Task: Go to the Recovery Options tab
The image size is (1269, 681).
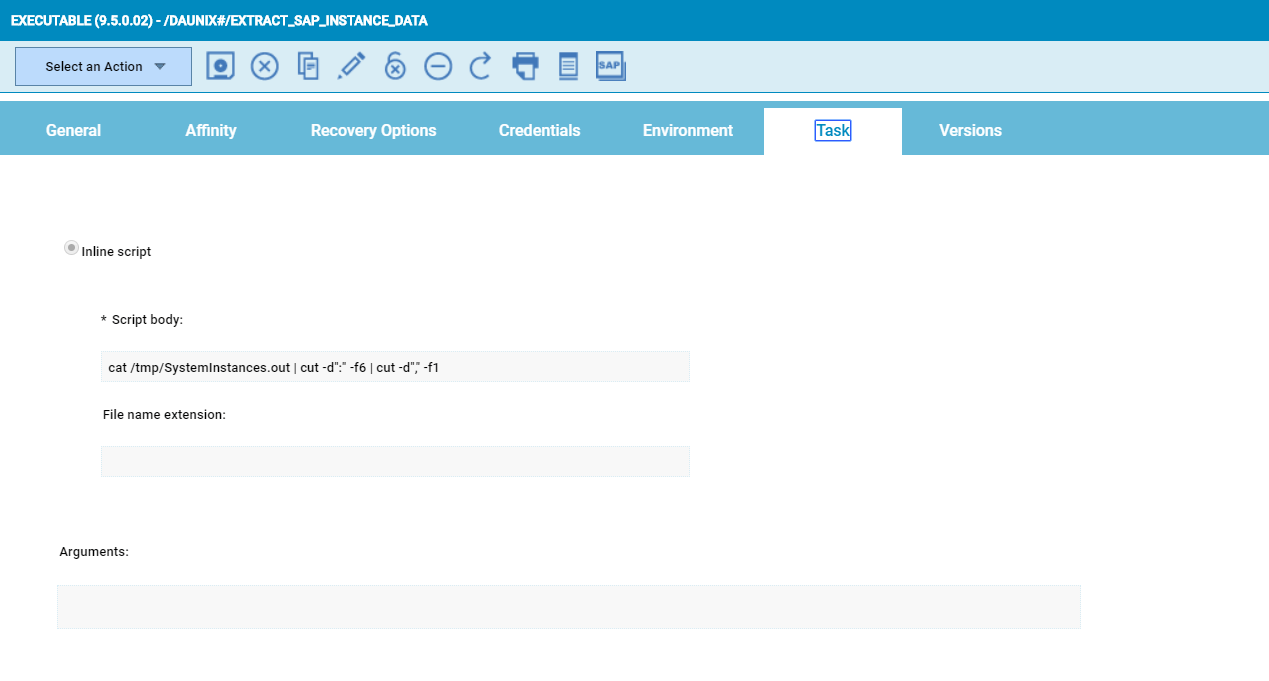Action: tap(373, 131)
